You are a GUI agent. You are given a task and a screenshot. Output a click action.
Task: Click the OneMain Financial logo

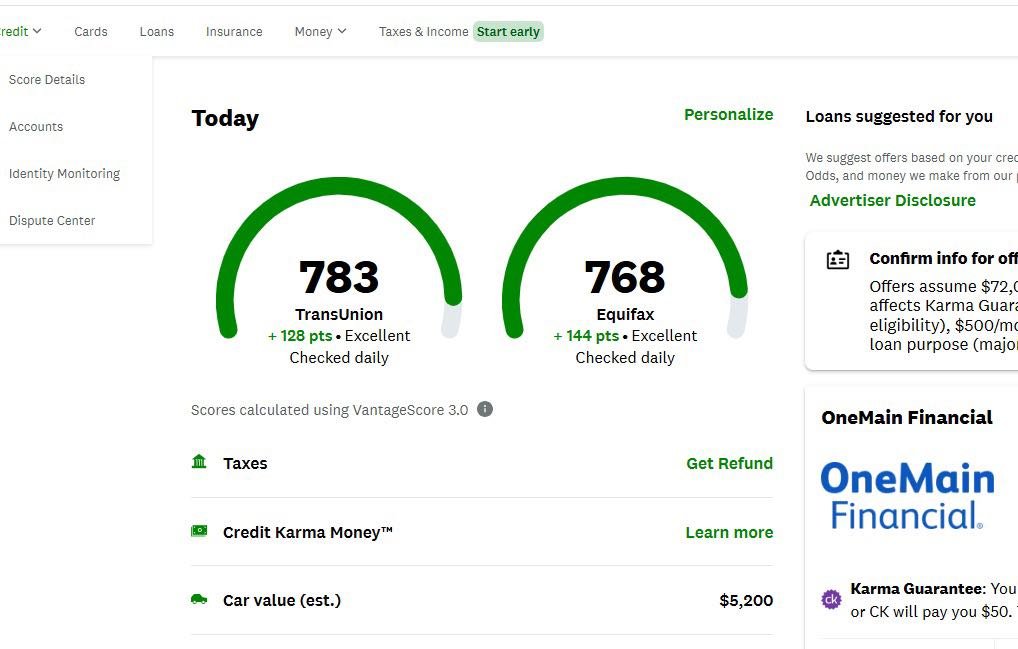pyautogui.click(x=907, y=495)
